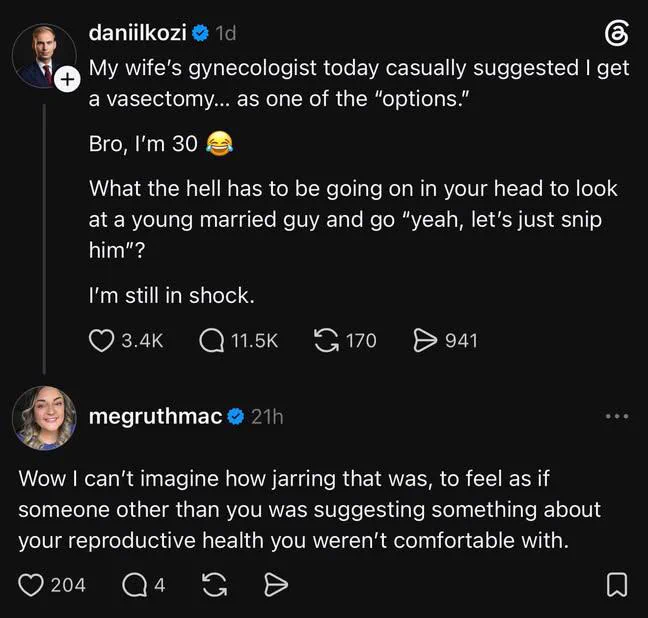This screenshot has height=618, width=648.
Task: View megruthmac's profile picture
Action: (44, 418)
